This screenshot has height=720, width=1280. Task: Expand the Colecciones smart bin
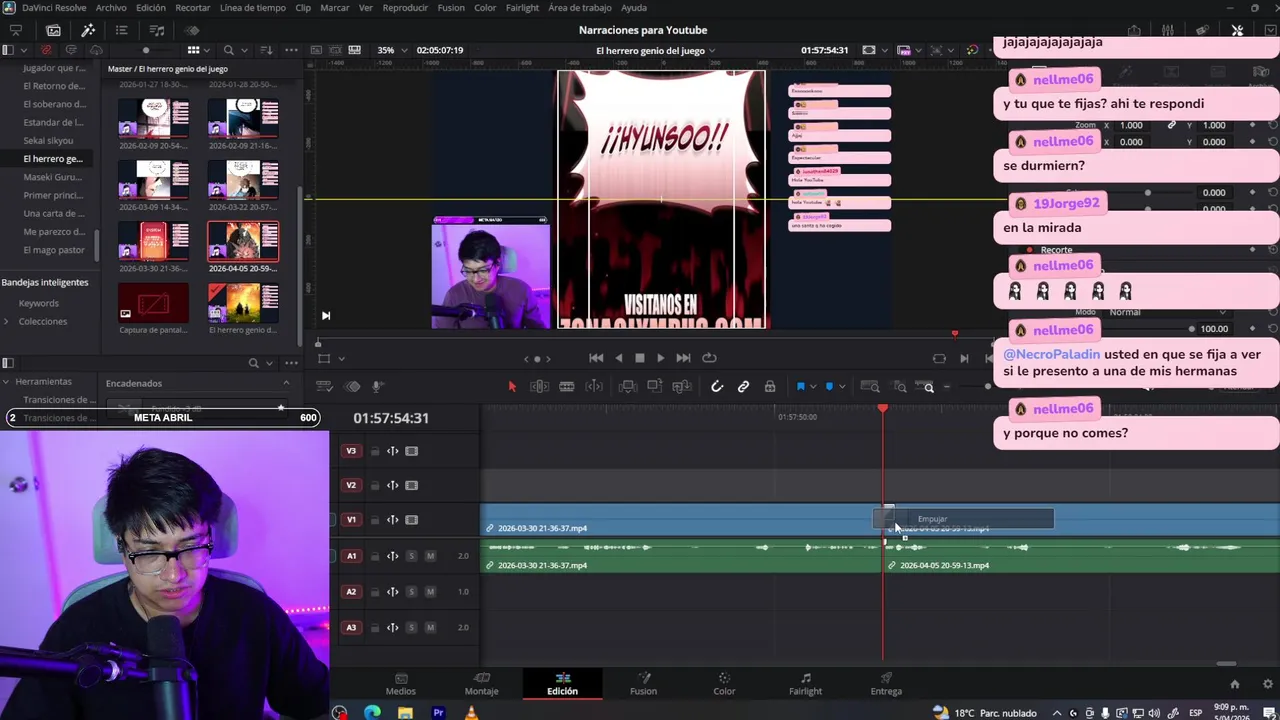click(x=6, y=322)
